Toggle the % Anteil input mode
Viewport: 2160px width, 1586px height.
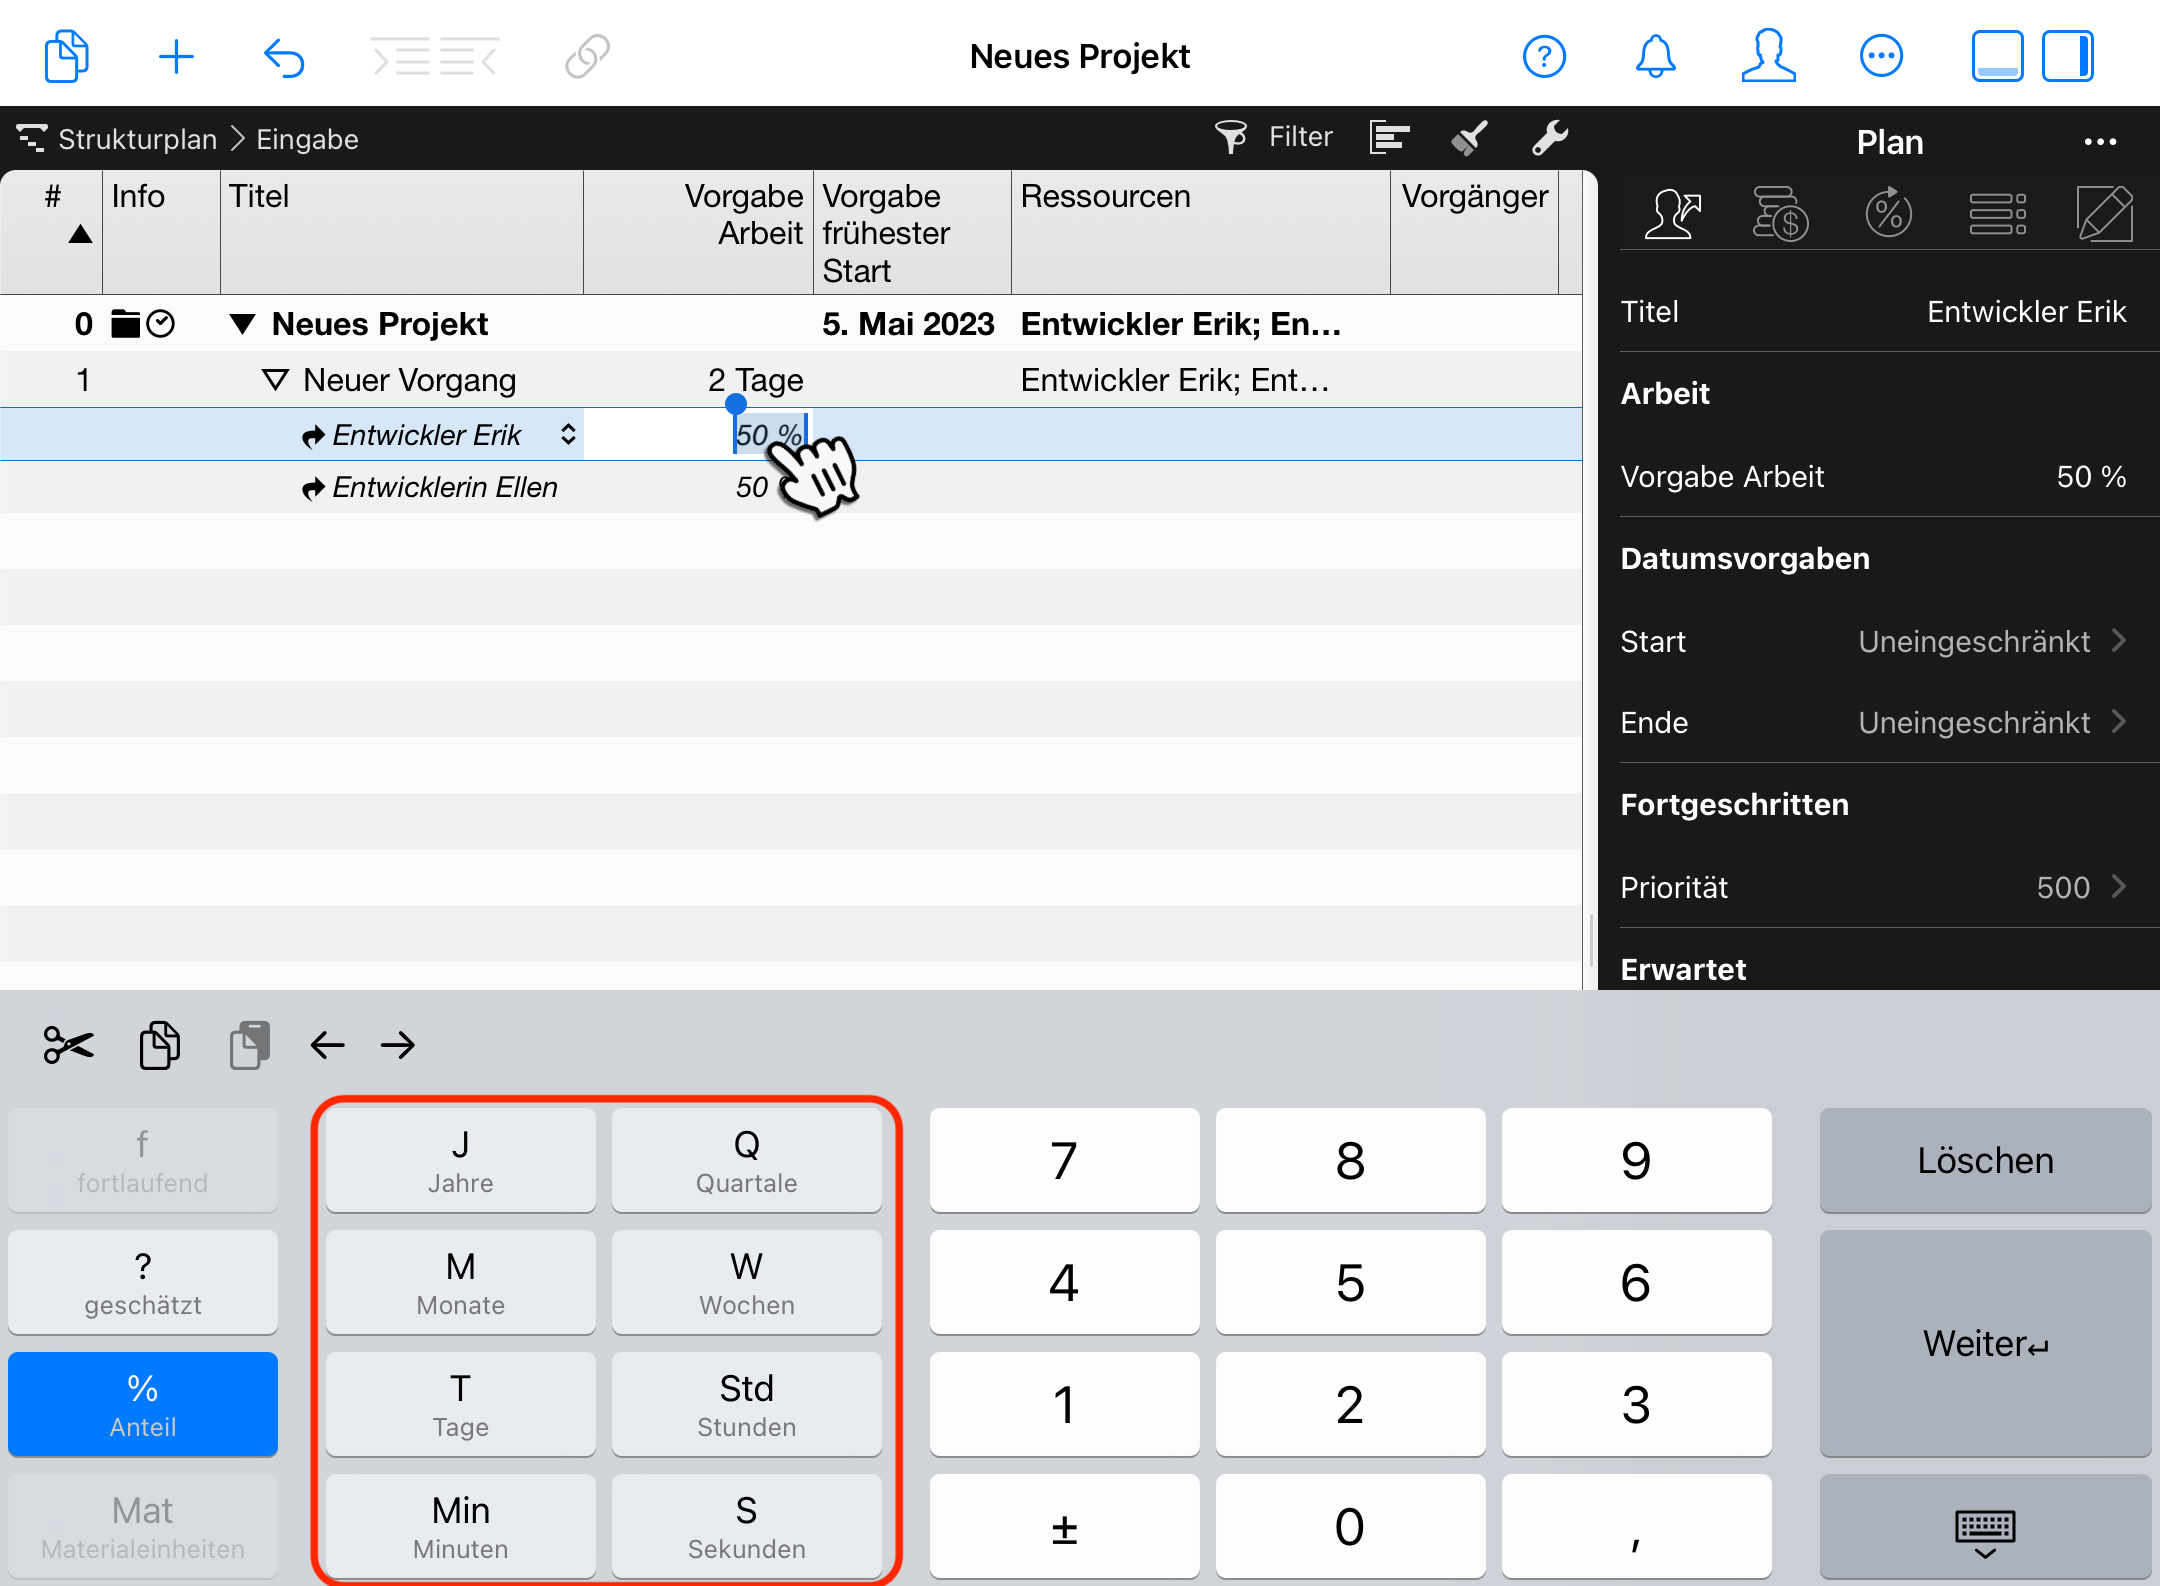click(142, 1404)
